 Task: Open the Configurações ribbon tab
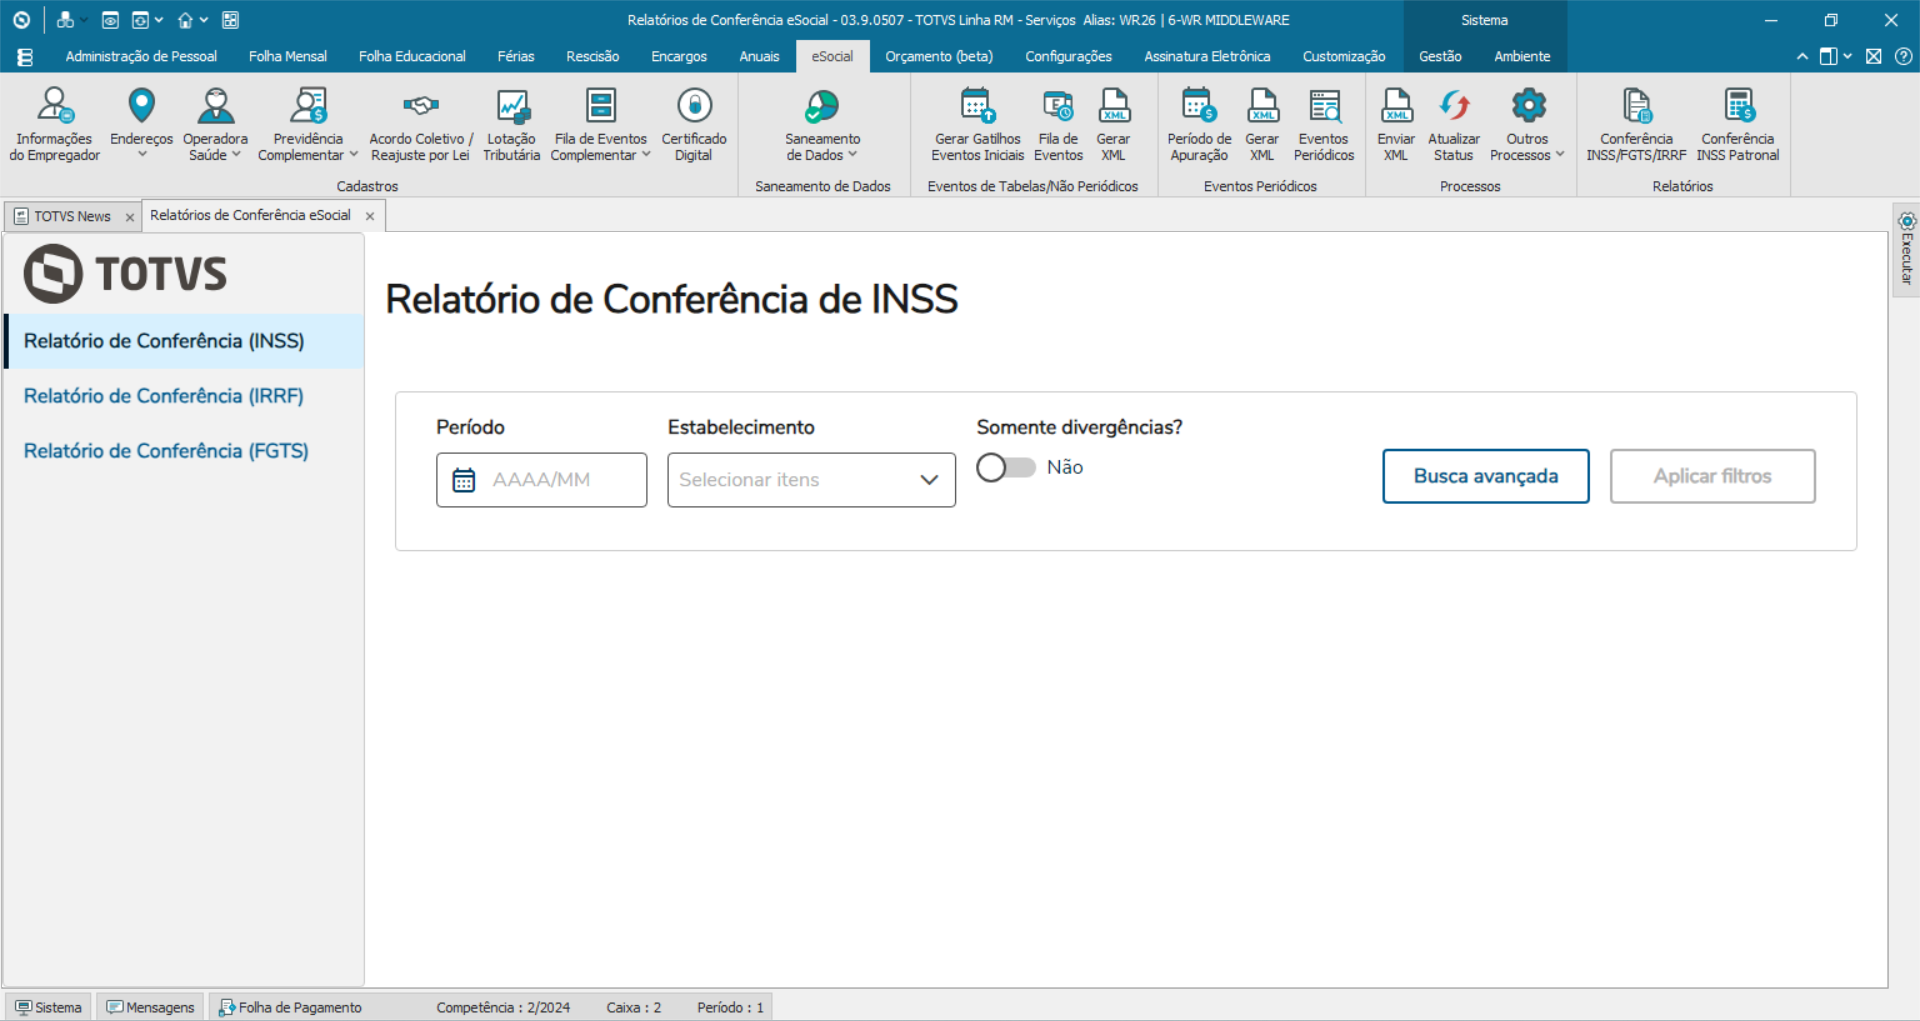1069,57
